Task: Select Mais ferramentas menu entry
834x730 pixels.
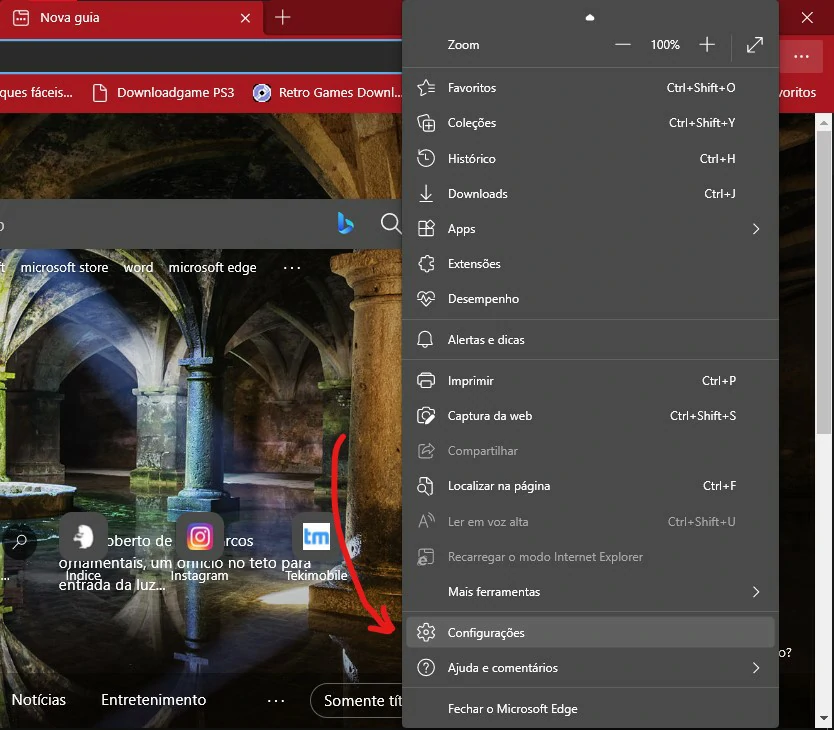Action: point(590,592)
